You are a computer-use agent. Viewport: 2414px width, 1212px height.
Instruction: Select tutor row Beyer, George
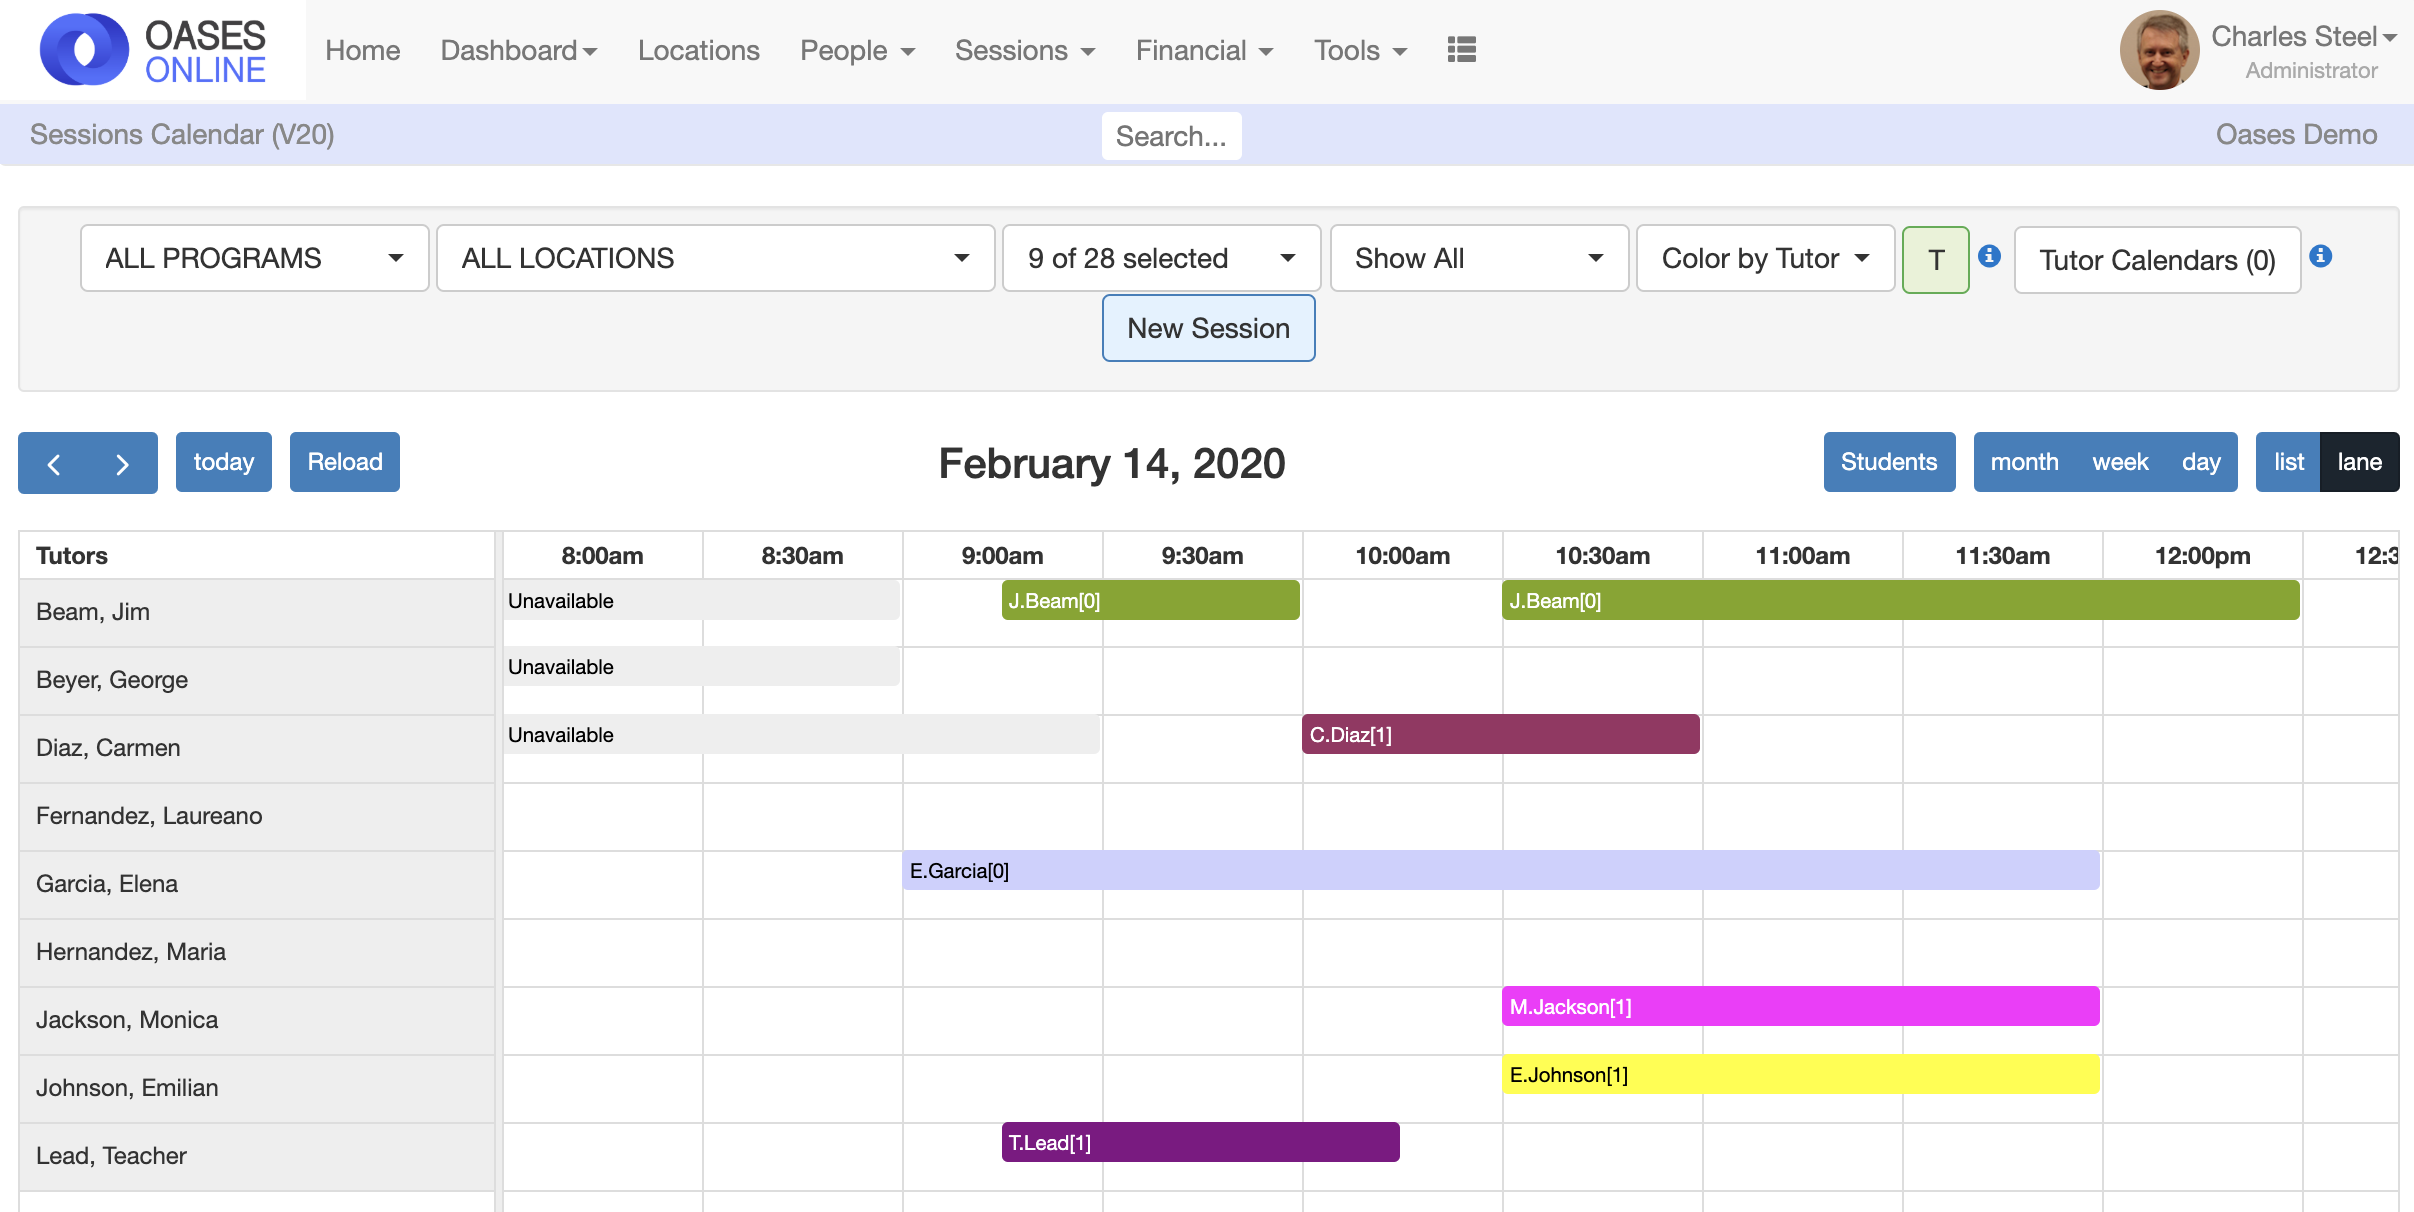point(257,680)
